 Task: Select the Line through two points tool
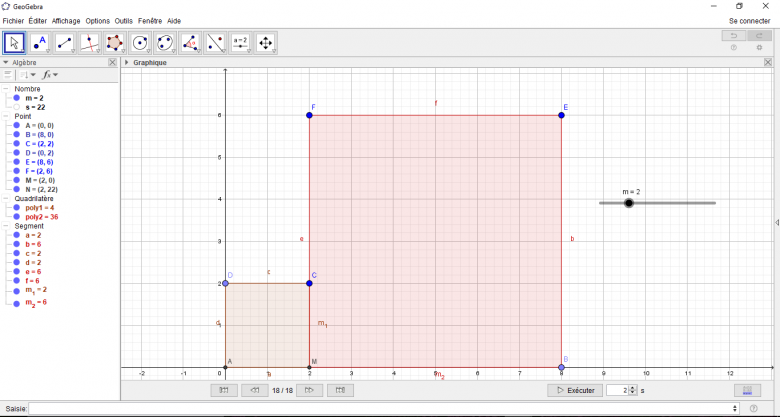coord(65,43)
